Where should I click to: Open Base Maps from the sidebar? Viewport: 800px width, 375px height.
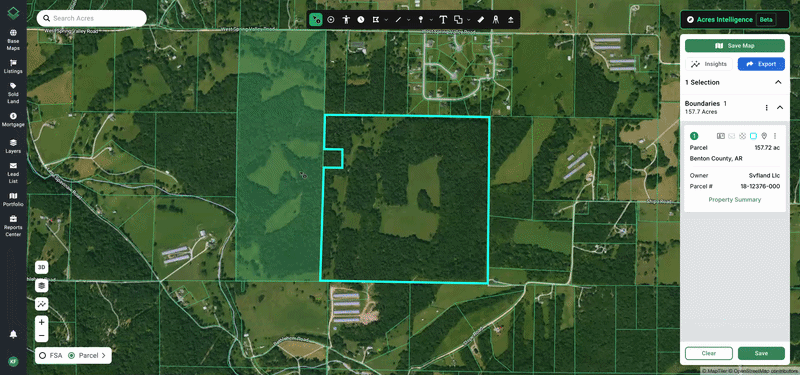coord(13,40)
